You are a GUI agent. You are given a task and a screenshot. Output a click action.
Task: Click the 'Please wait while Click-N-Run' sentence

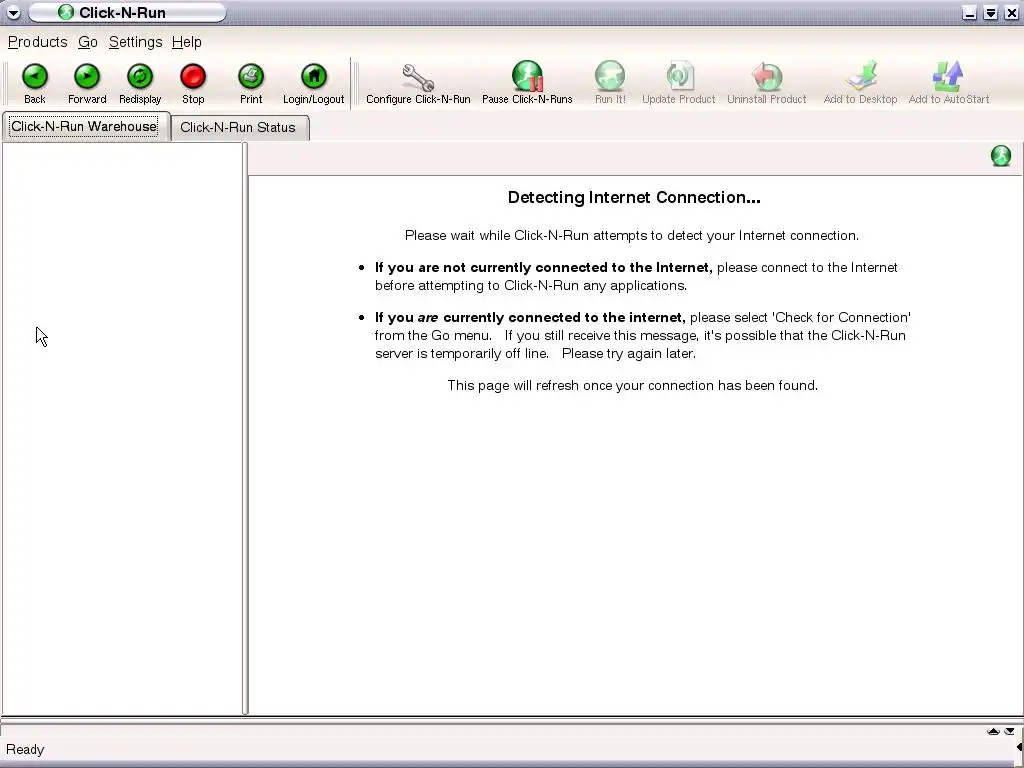[632, 235]
